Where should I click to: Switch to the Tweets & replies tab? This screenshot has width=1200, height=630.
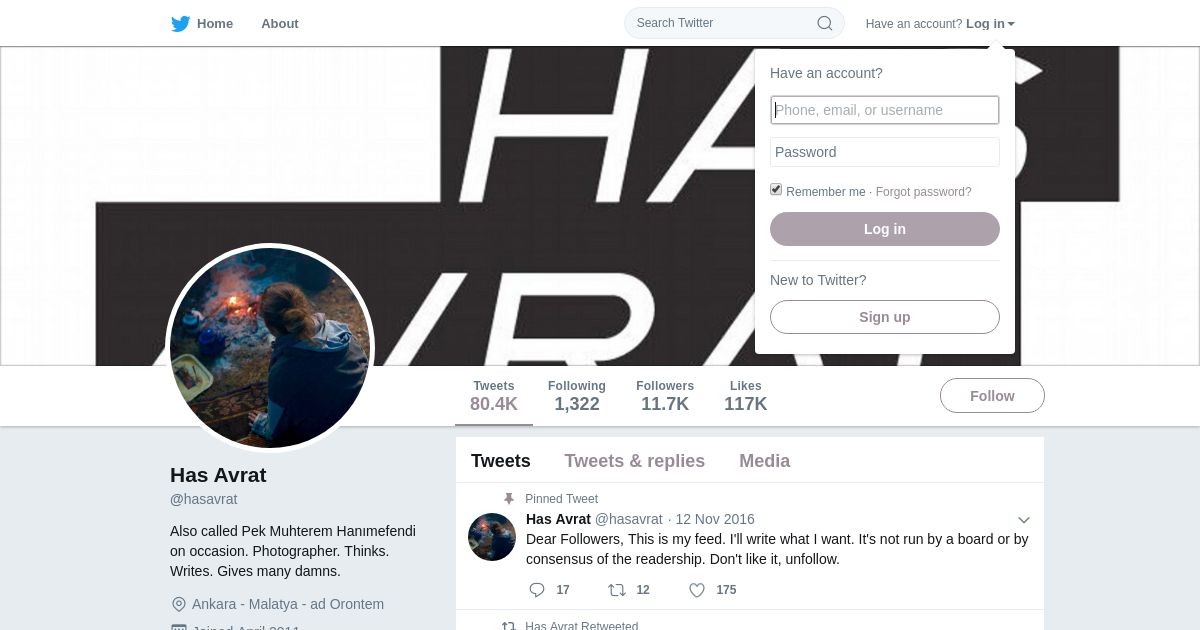coord(635,461)
